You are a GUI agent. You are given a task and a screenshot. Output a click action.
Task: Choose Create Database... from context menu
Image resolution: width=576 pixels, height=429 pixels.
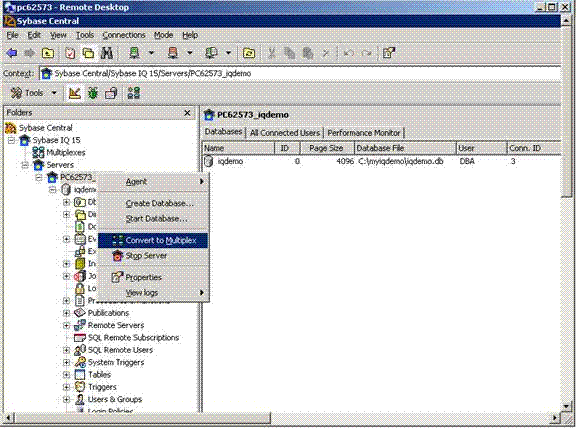coord(153,203)
